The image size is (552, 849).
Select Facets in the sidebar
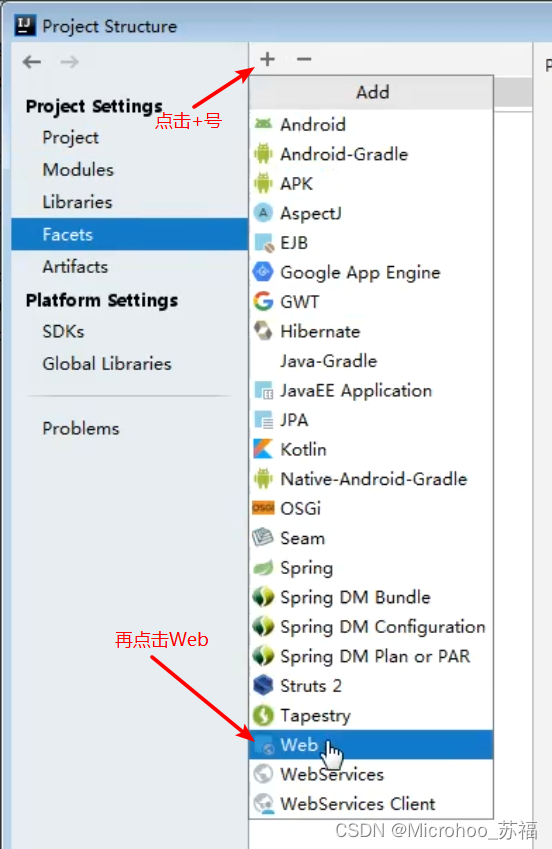point(129,234)
